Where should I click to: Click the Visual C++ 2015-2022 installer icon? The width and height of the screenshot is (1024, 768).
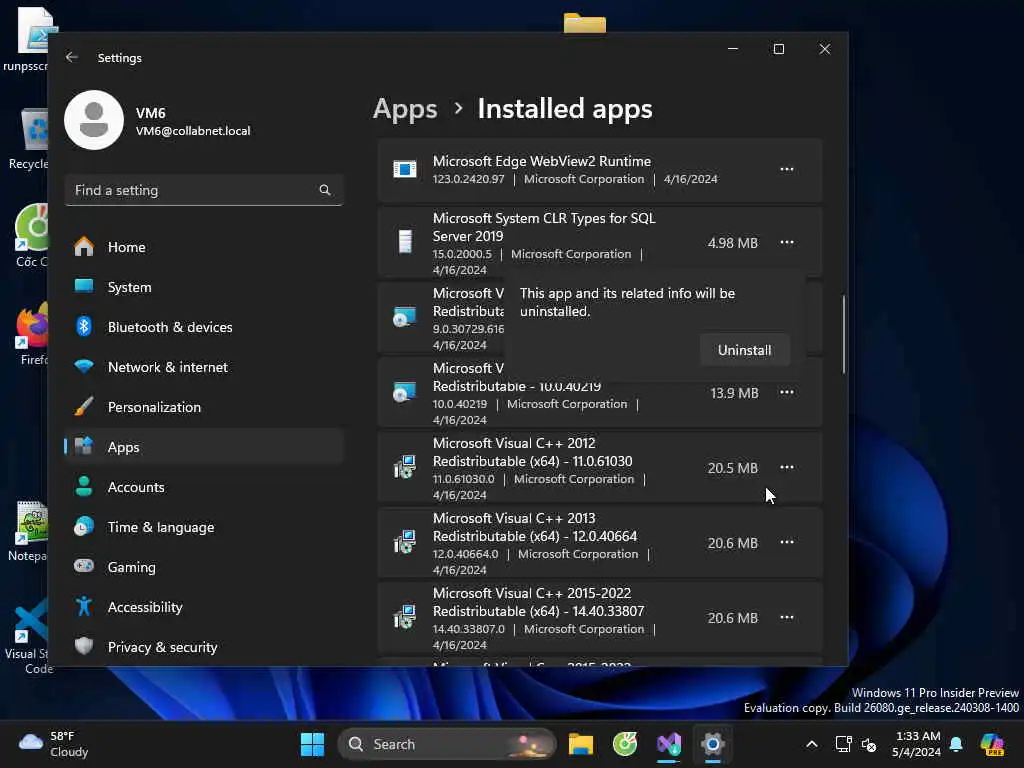click(405, 618)
